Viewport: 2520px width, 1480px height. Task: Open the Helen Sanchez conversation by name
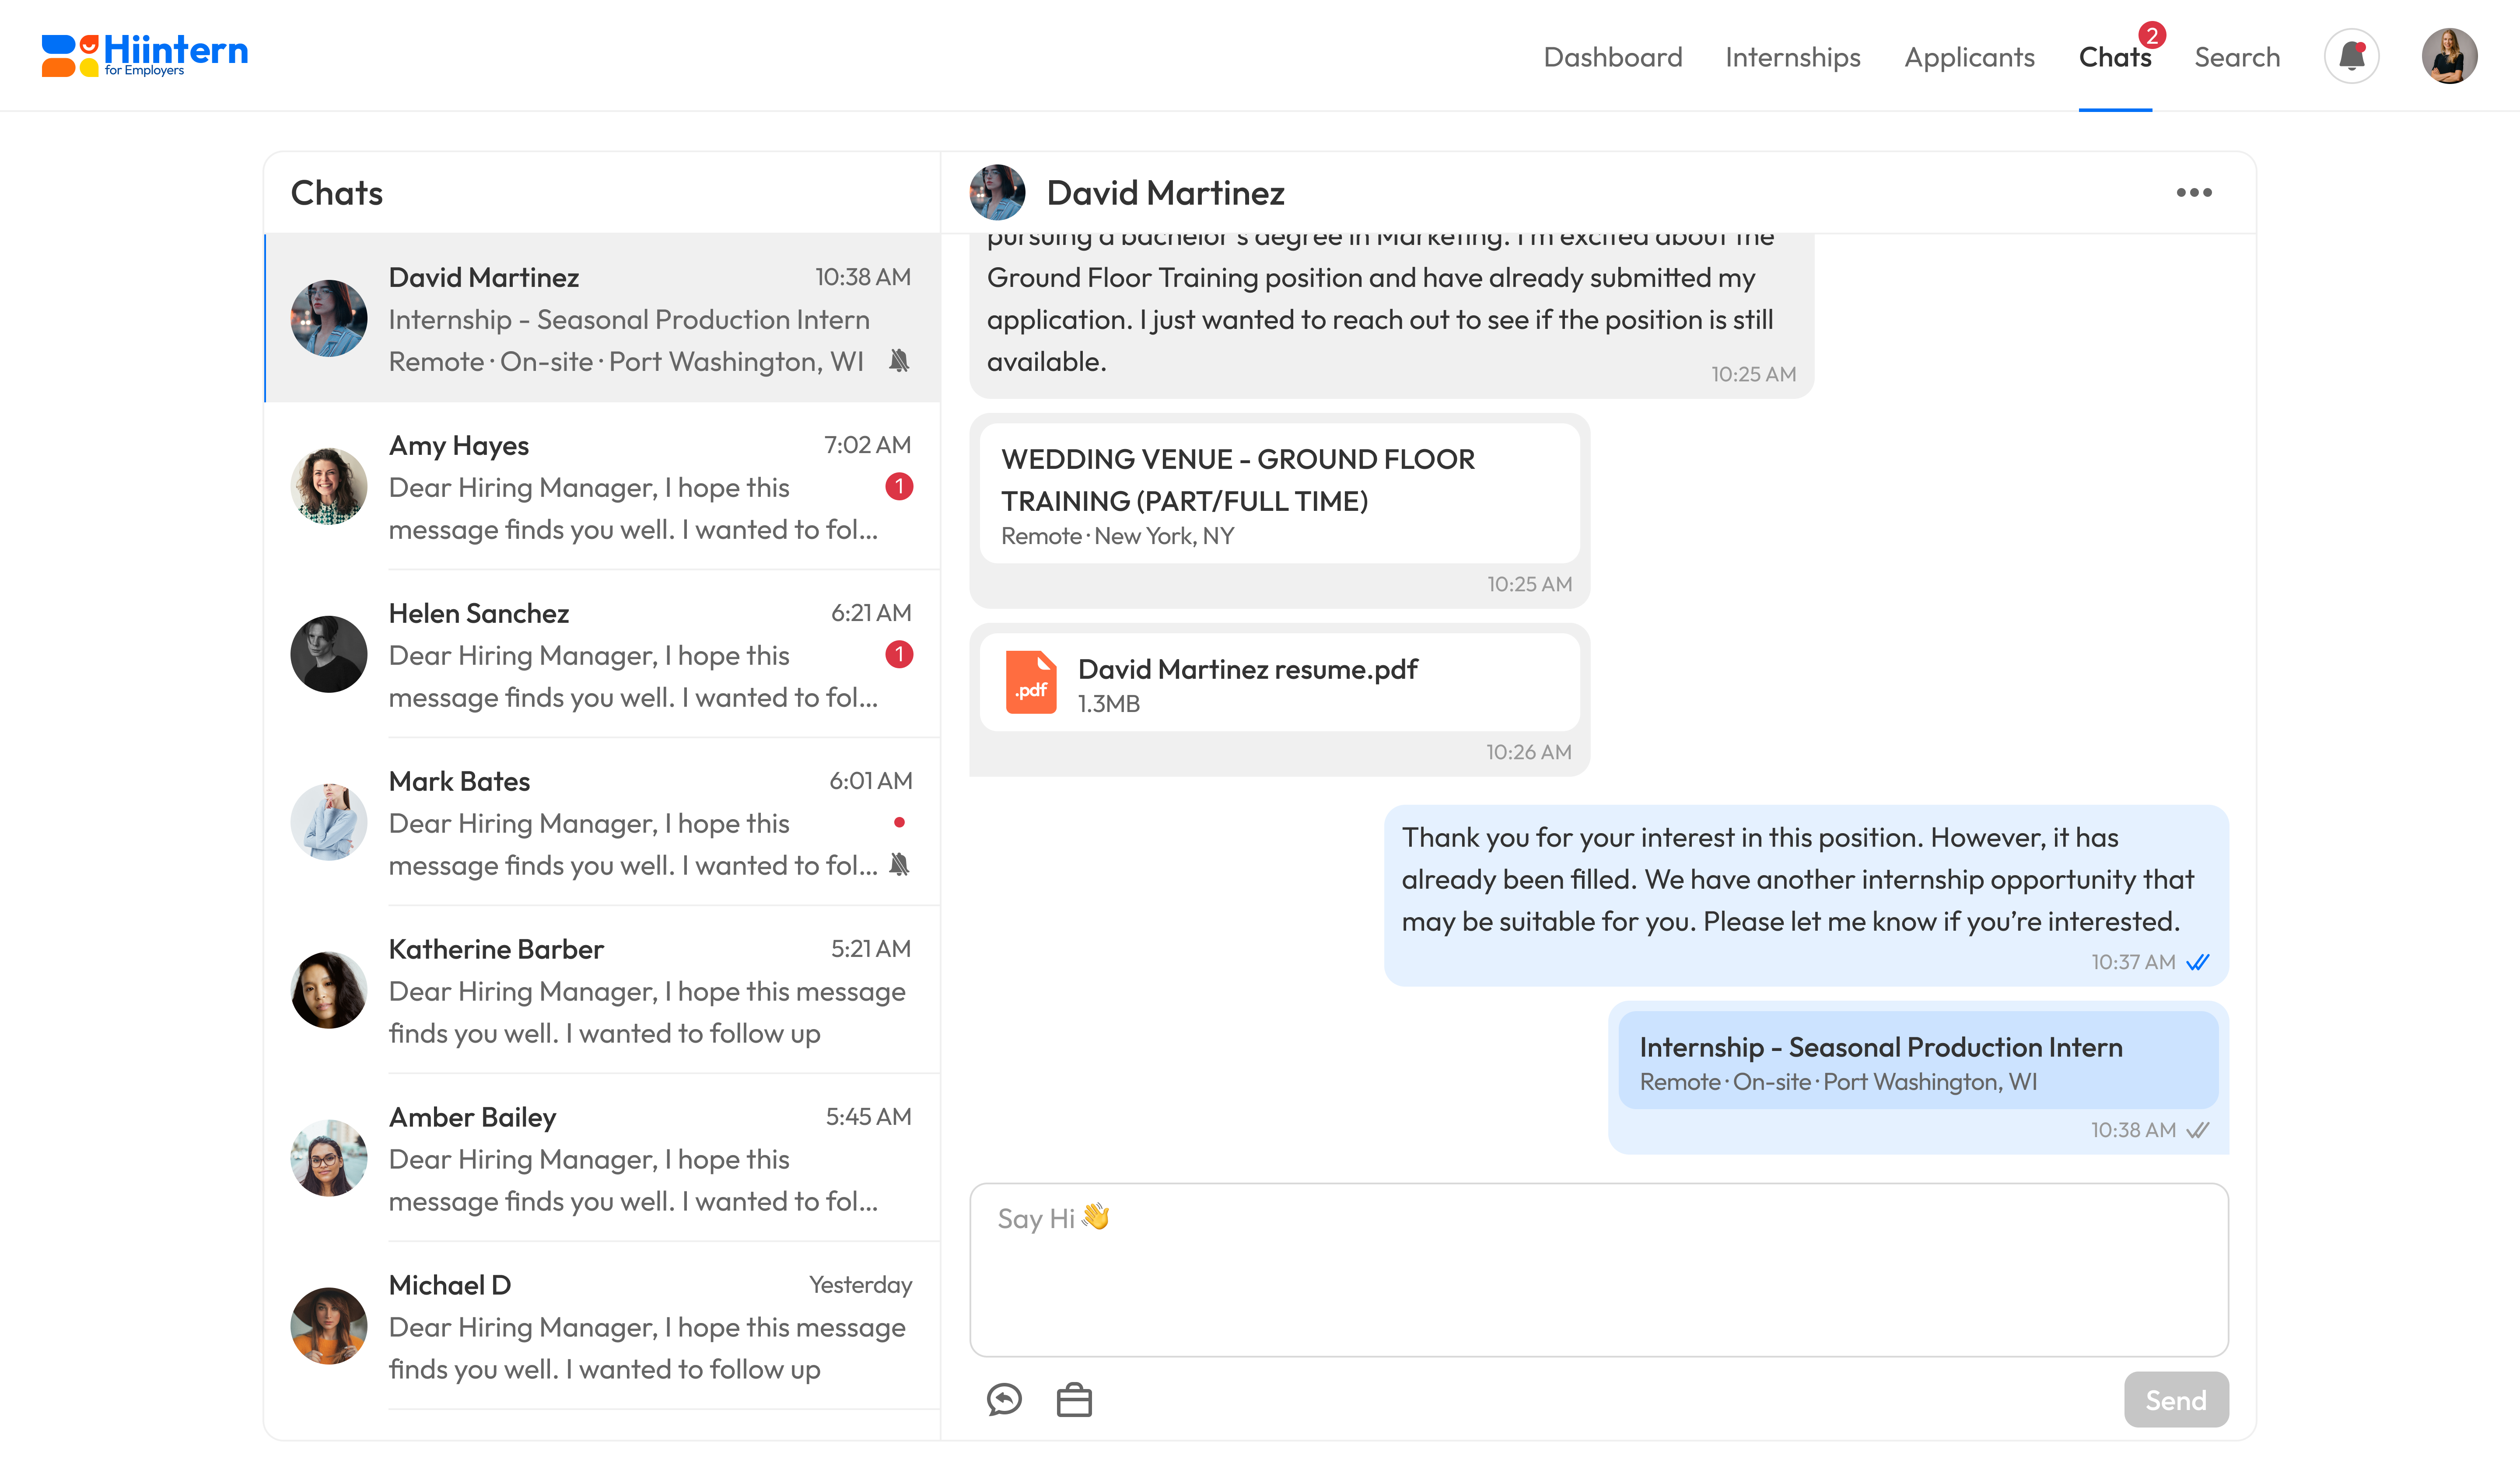tap(479, 613)
